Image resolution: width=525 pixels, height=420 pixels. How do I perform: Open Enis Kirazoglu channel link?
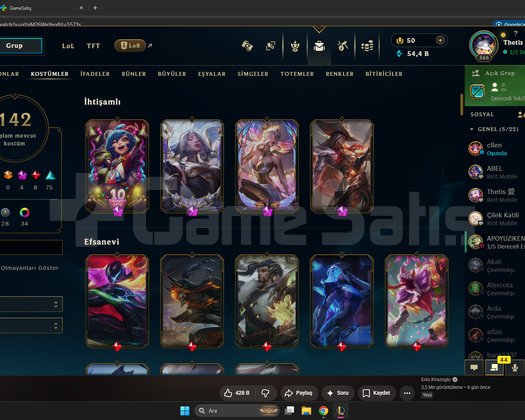coord(436,379)
